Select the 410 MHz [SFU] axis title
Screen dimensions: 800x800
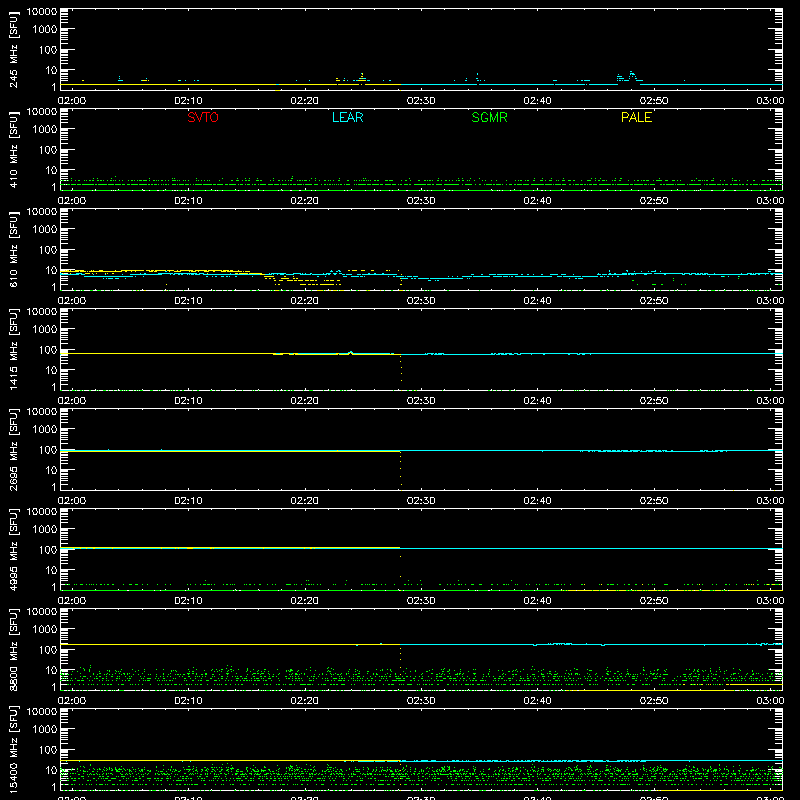pos(13,149)
